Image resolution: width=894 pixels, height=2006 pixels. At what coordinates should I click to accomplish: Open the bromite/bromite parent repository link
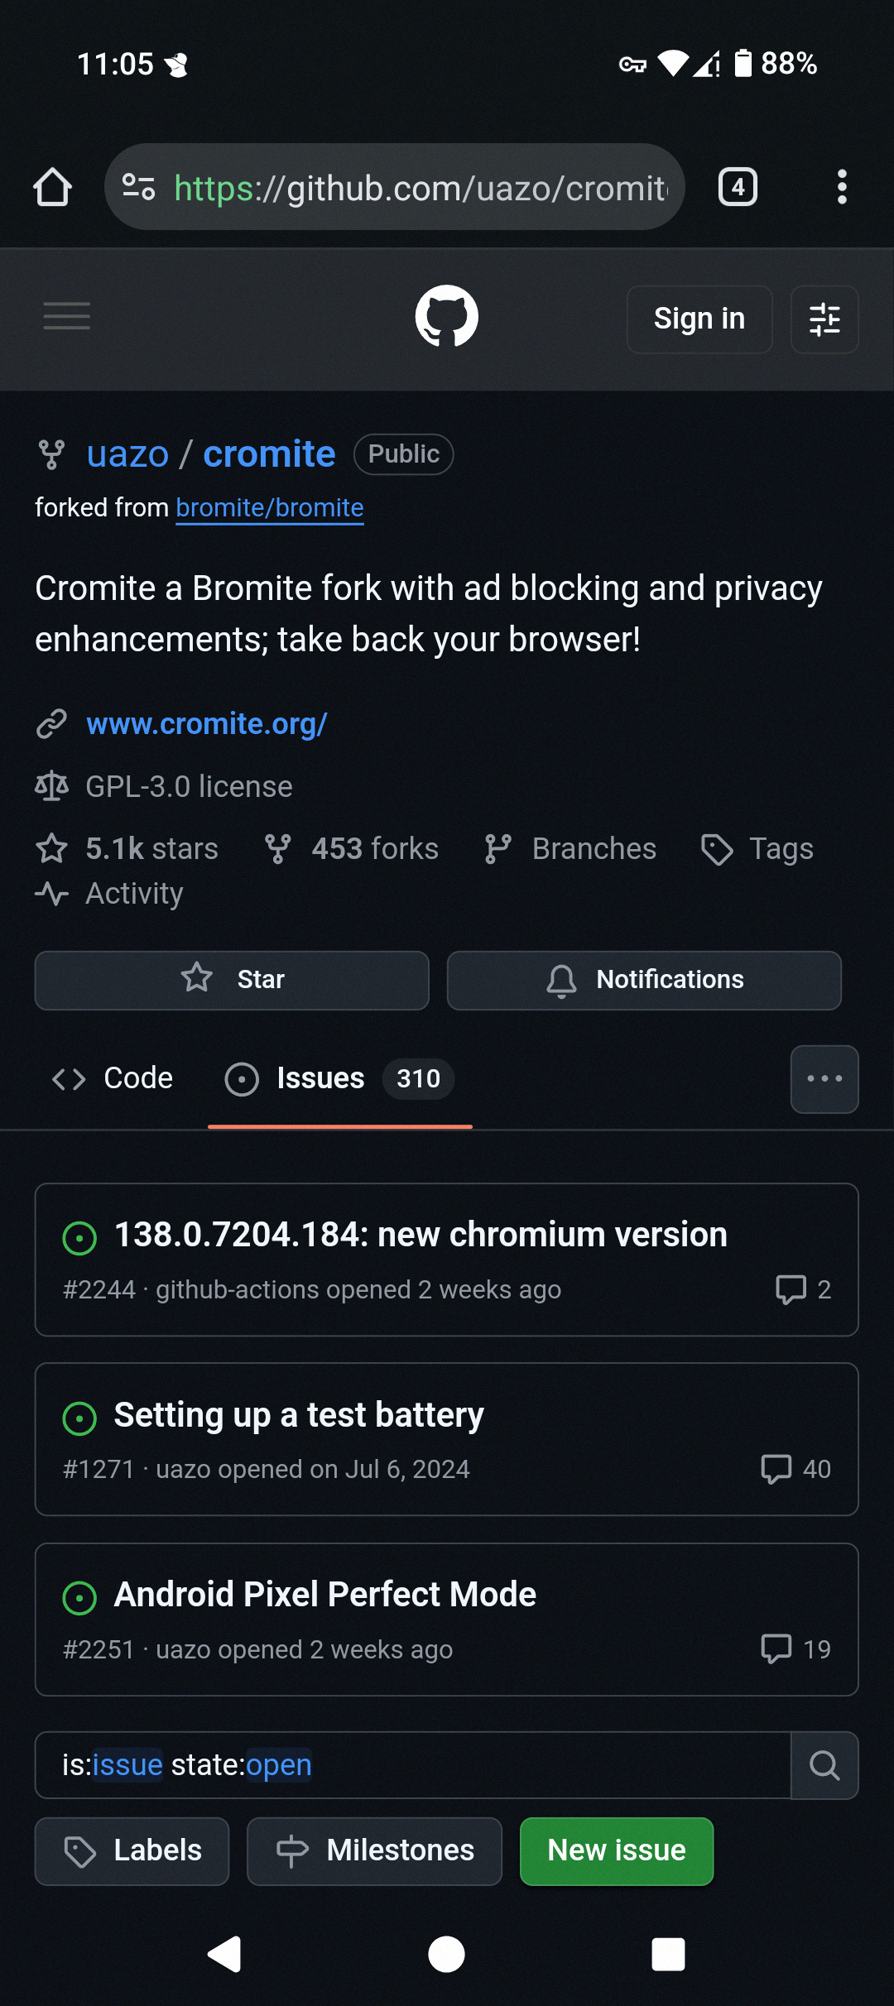point(269,508)
